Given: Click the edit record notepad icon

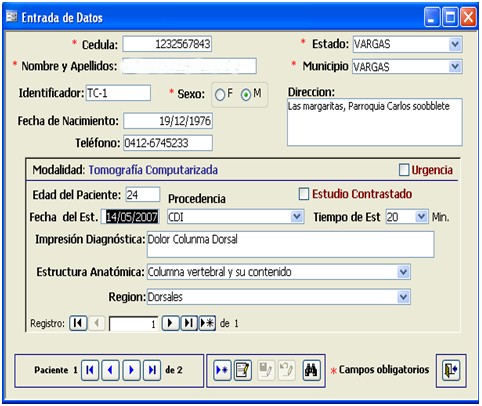Looking at the screenshot, I should (x=243, y=370).
